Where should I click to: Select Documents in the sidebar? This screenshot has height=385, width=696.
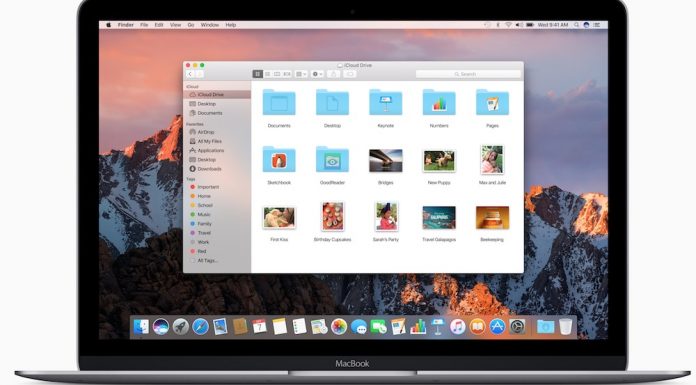tap(217, 113)
